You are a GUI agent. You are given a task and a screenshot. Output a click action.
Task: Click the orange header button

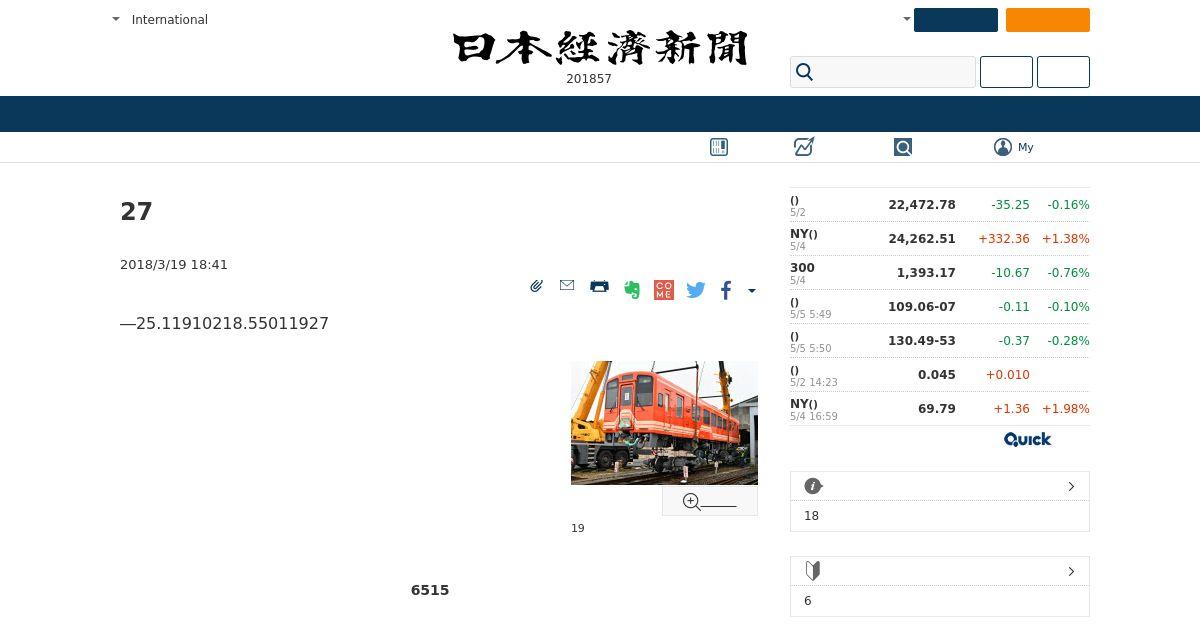click(x=1048, y=20)
